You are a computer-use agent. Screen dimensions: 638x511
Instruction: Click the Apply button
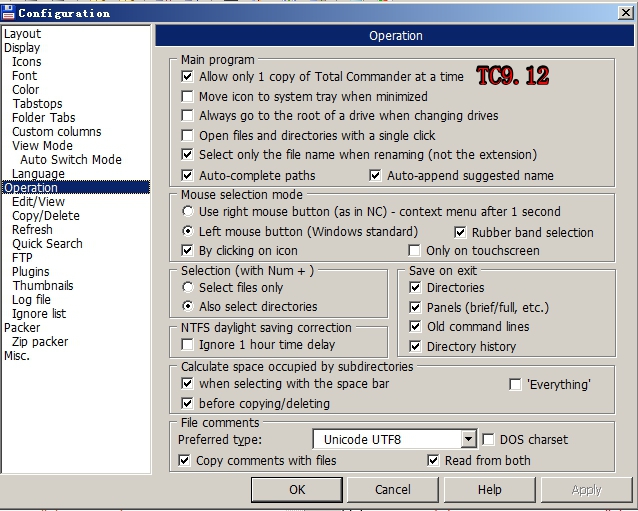point(586,489)
